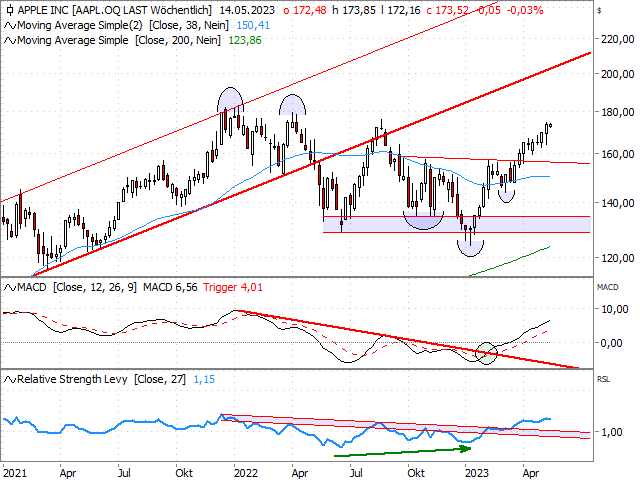Viewport: 640px width, 480px height.
Task: Click the $ currency label on axis
Action: pyautogui.click(x=599, y=11)
